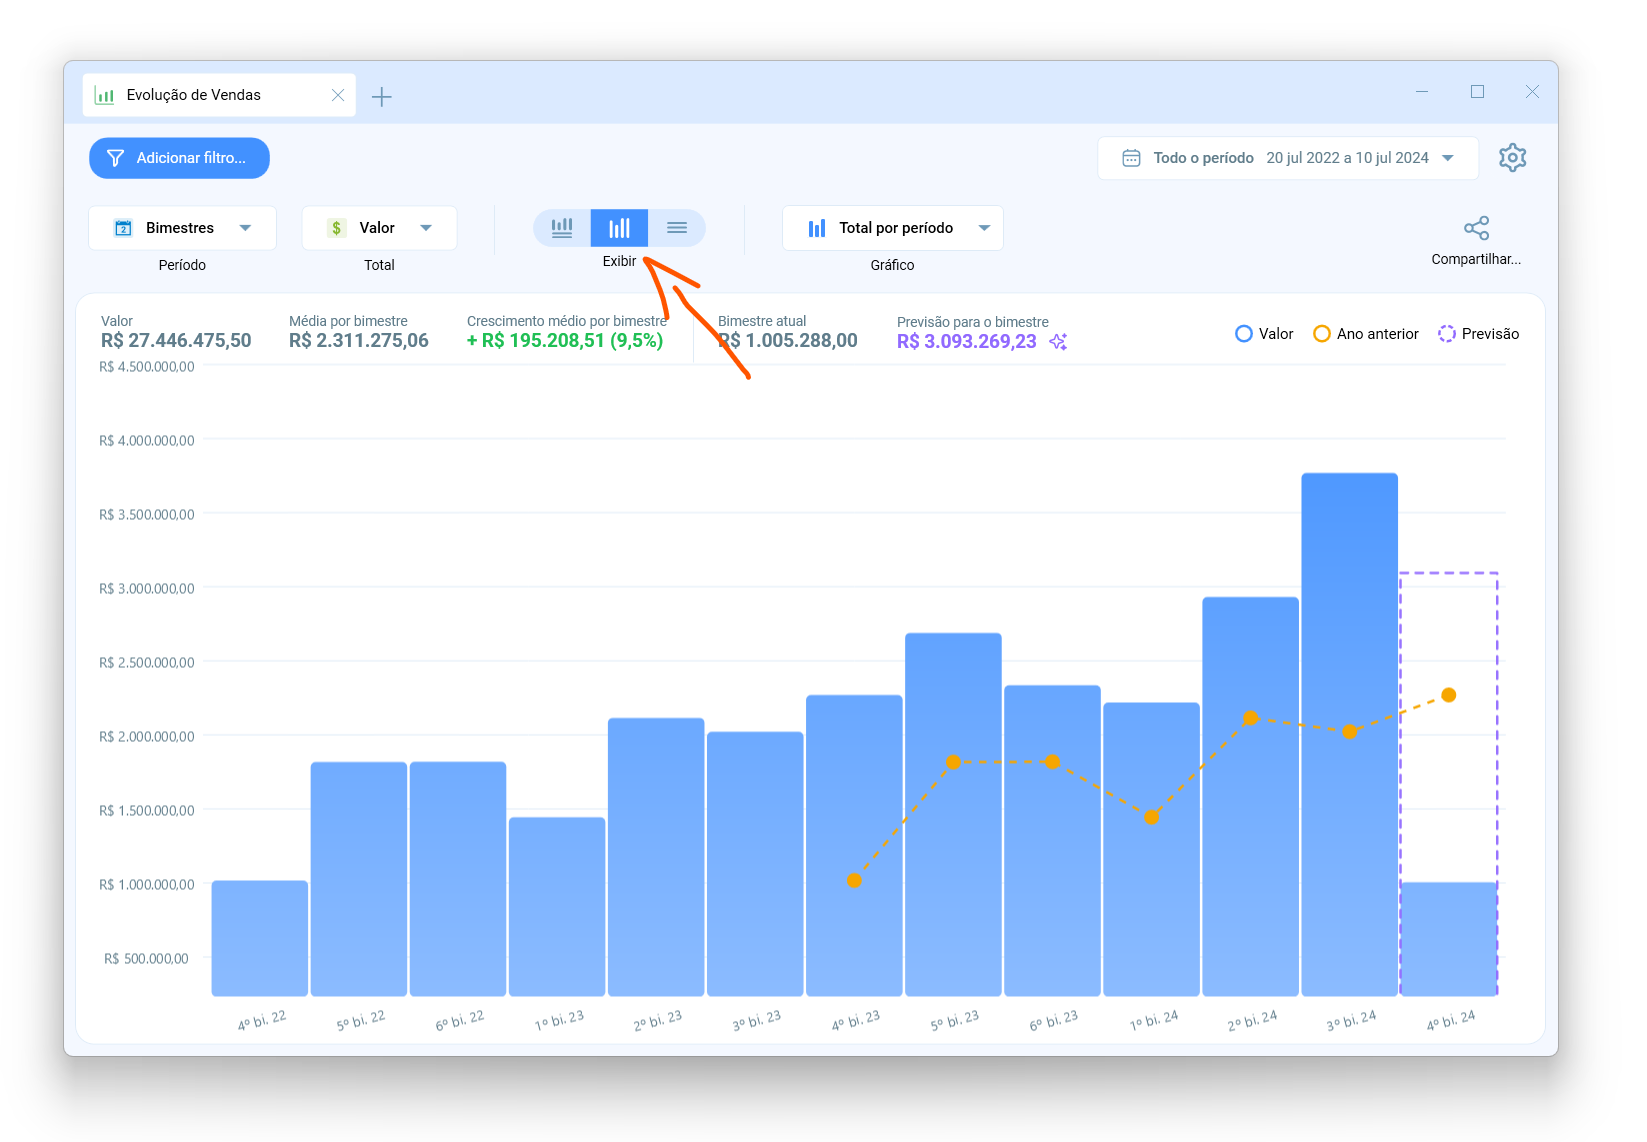The width and height of the screenshot is (1647, 1142).
Task: Click the funnel filter icon
Action: click(x=115, y=158)
